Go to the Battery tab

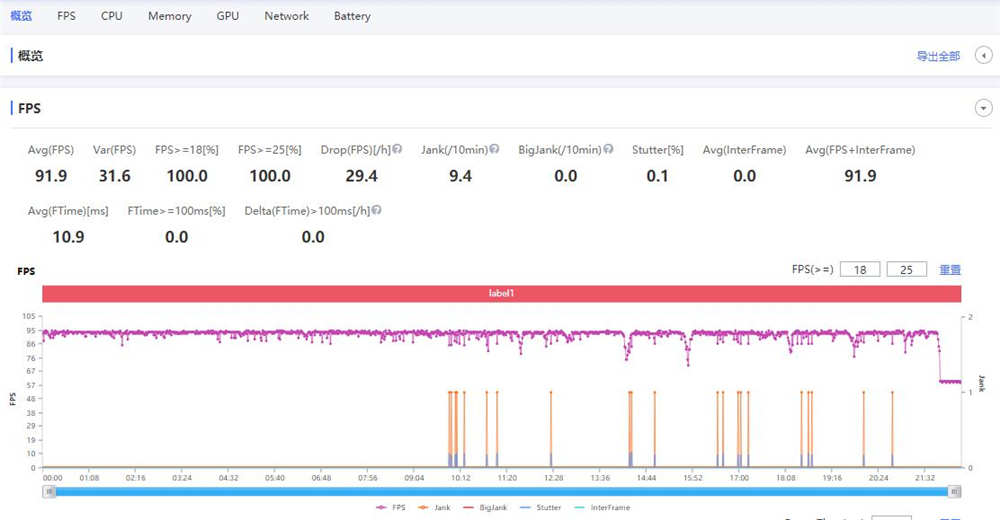coord(352,16)
